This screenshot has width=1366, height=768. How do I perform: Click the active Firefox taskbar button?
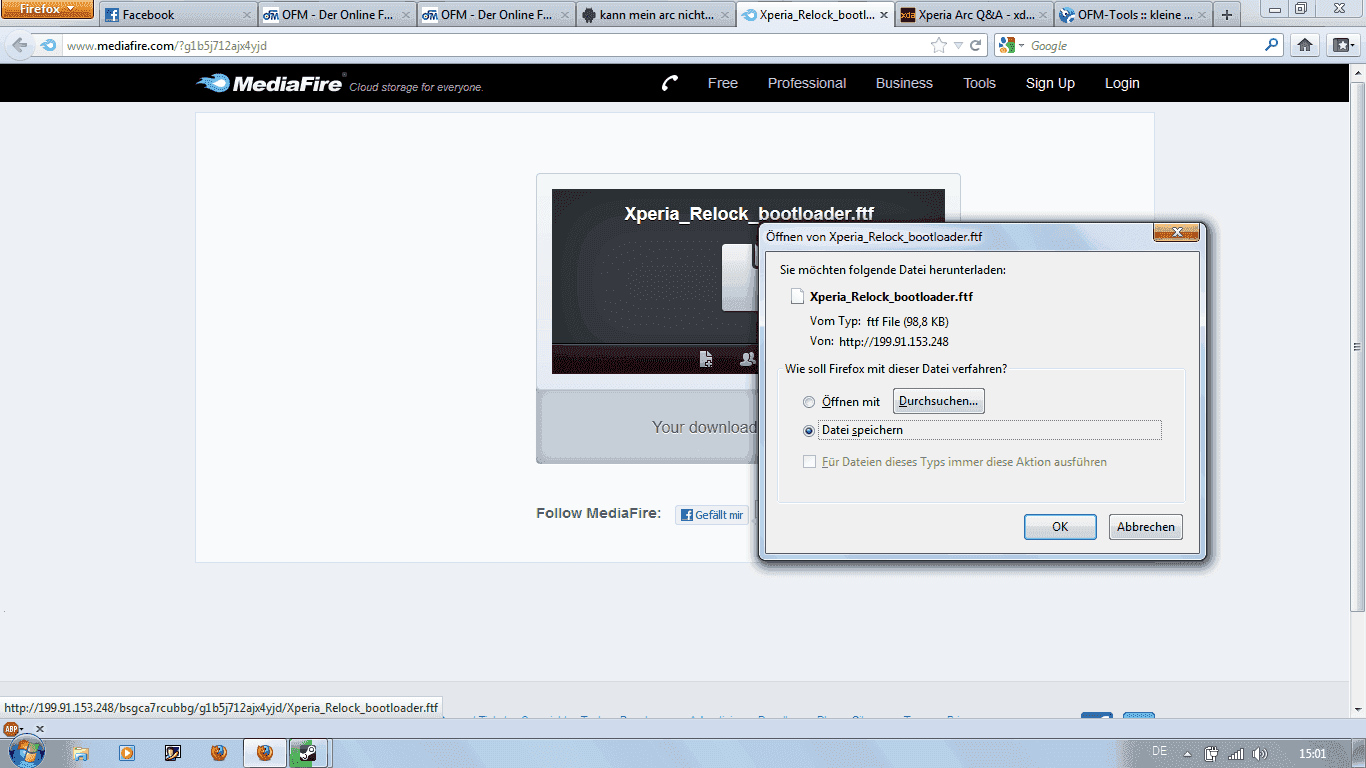pyautogui.click(x=265, y=753)
